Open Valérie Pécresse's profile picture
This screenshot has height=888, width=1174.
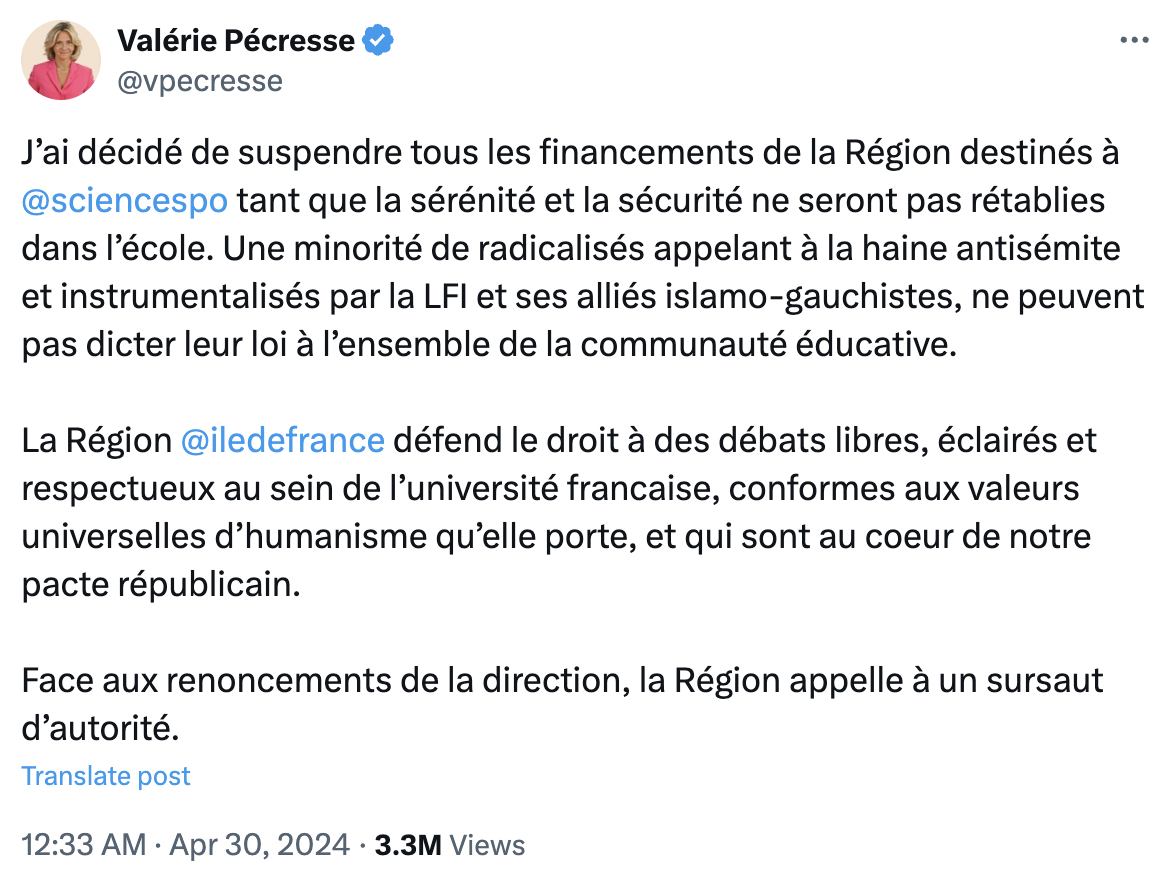coord(61,61)
